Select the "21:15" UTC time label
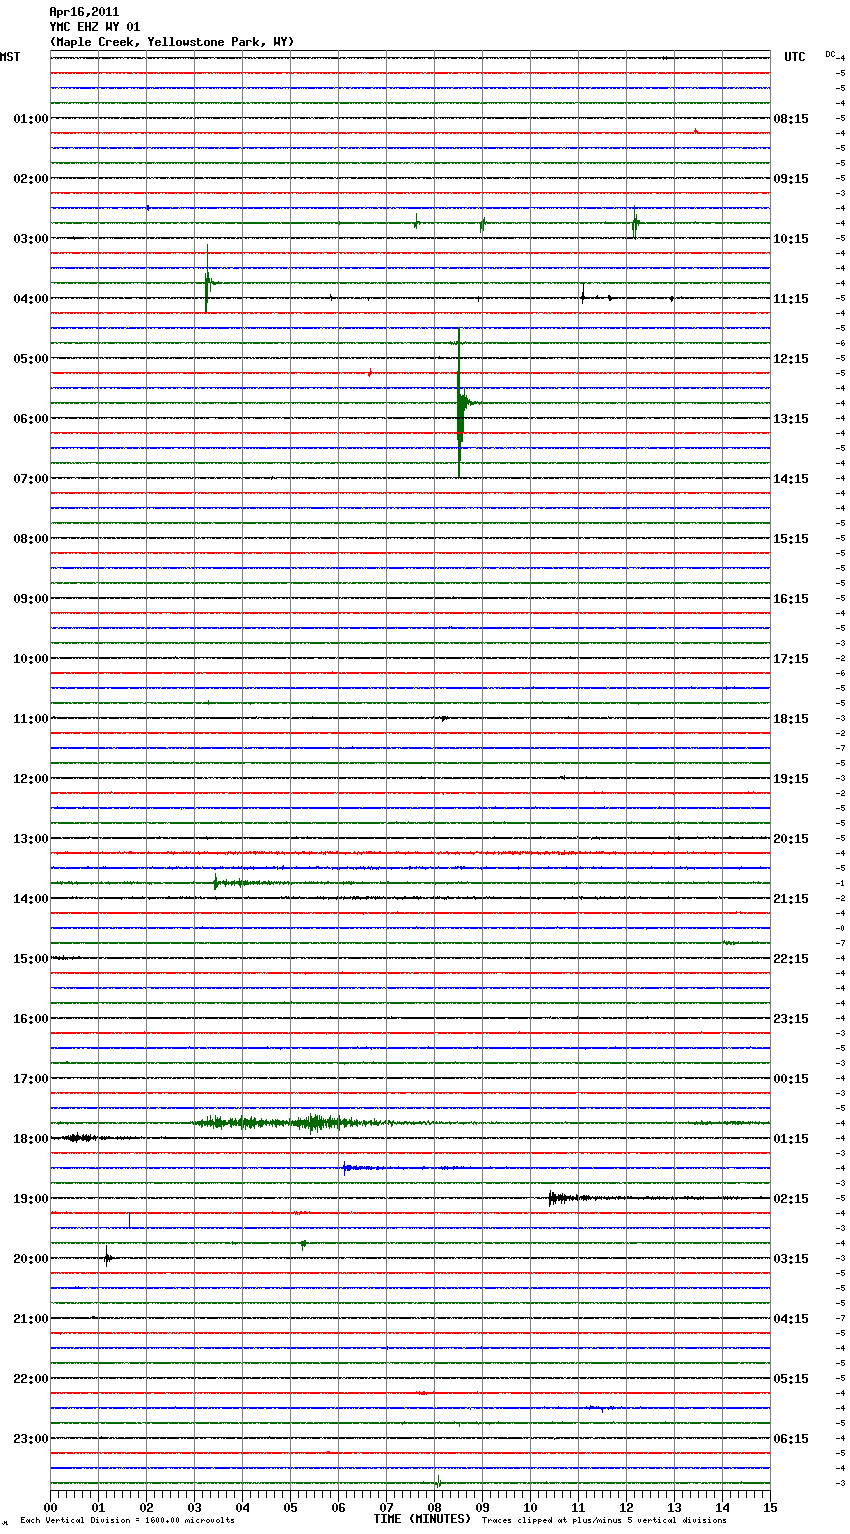This screenshot has width=850, height=1534. click(x=791, y=899)
